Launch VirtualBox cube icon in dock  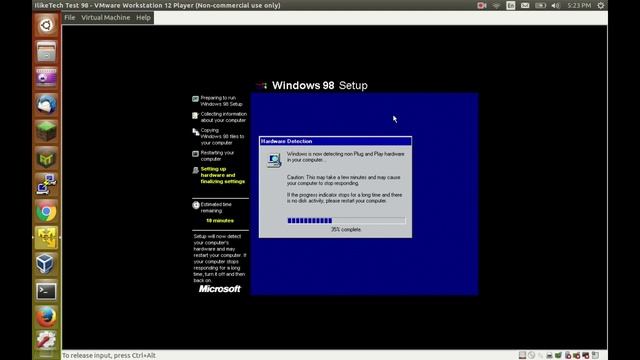[x=46, y=264]
